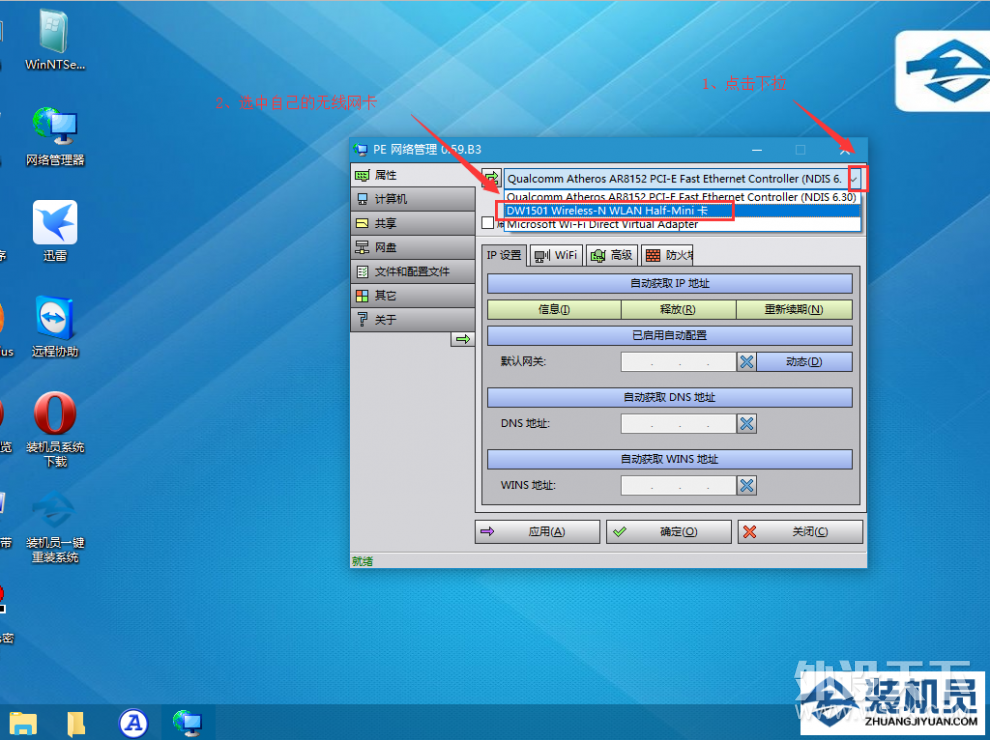Viewport: 990px width, 740px height.
Task: Switch to the 高级 tab
Action: tap(612, 255)
